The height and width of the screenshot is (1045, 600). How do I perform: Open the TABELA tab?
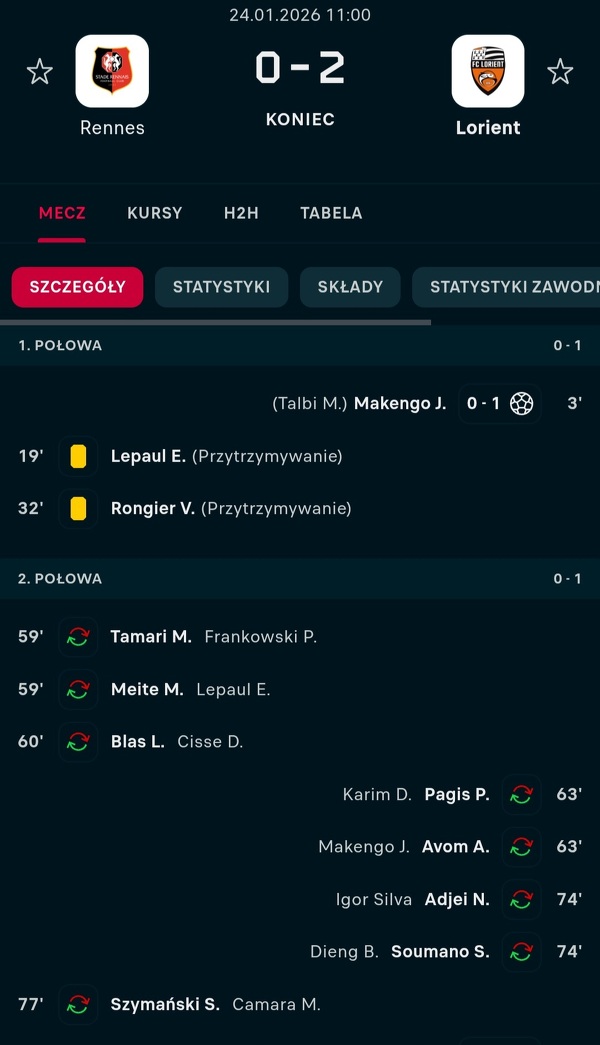[x=331, y=213]
